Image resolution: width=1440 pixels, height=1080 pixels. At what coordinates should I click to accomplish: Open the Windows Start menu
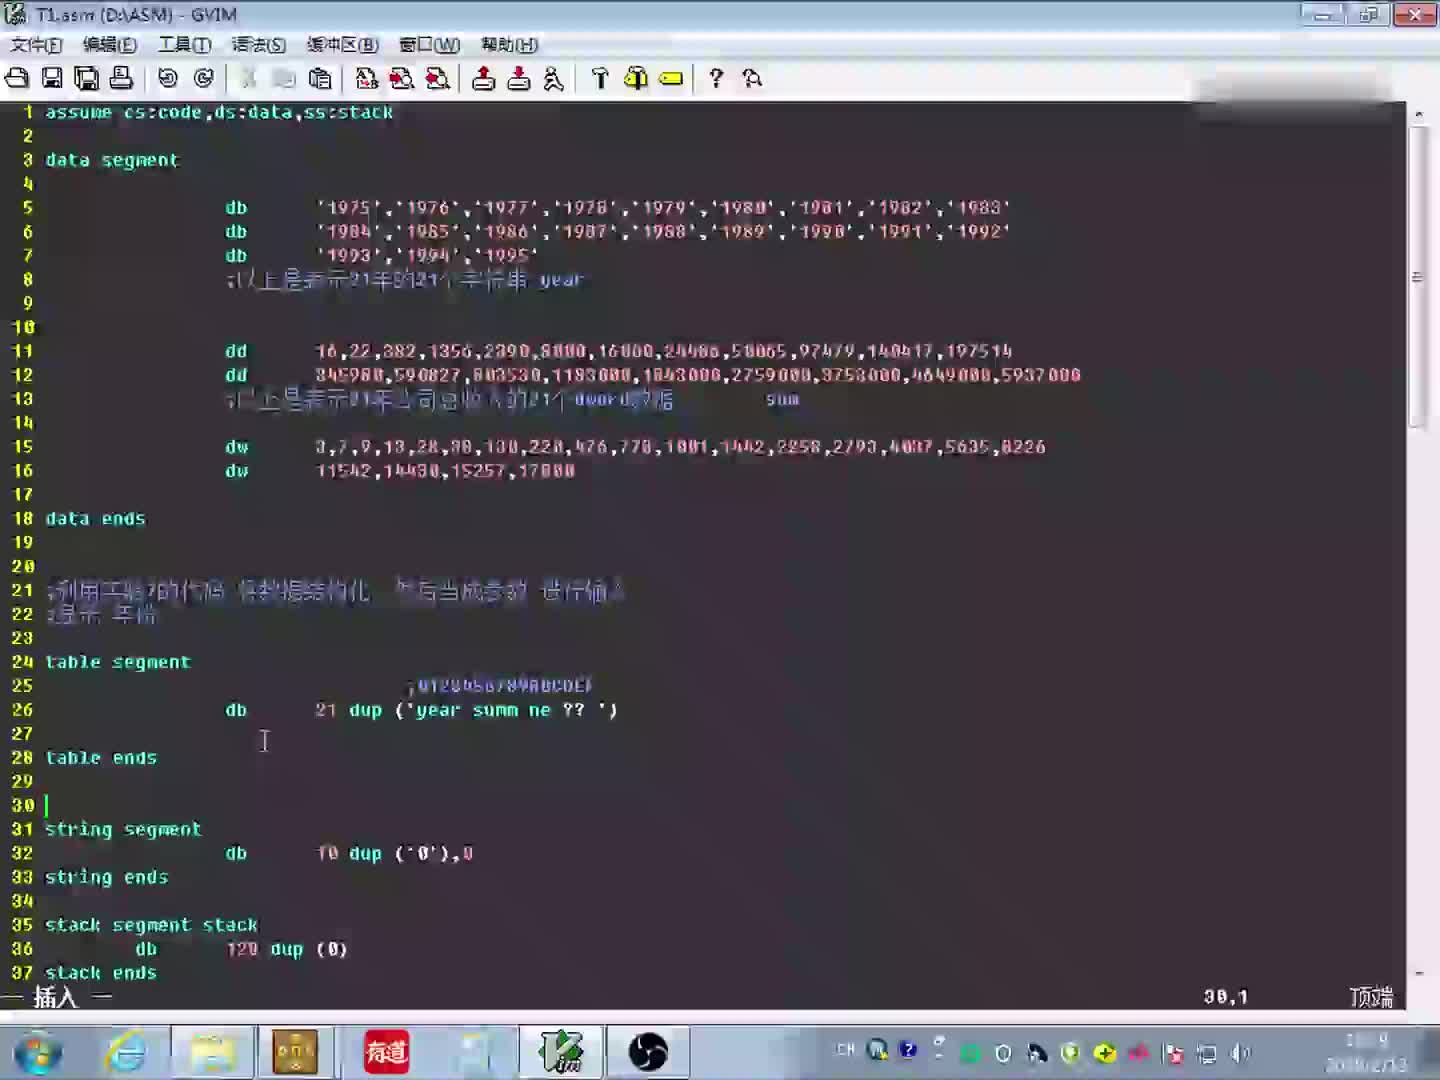[x=38, y=1053]
